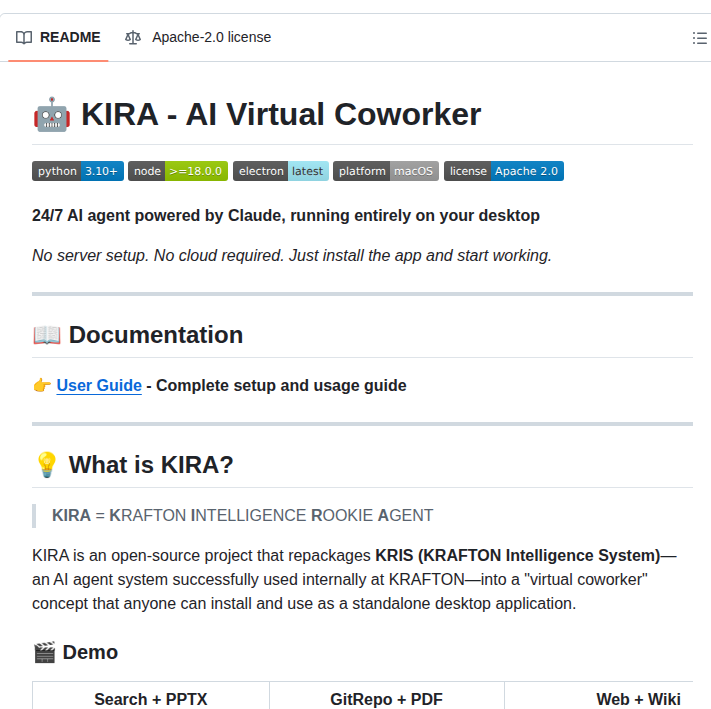Image resolution: width=711 pixels, height=709 pixels.
Task: Click the electron latest badge
Action: [x=281, y=171]
